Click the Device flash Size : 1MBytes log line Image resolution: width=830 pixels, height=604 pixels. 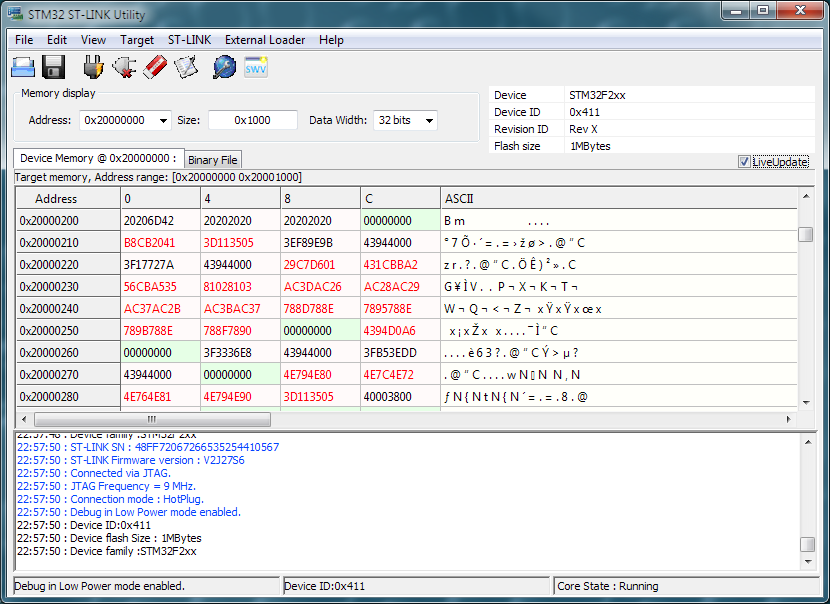pyautogui.click(x=109, y=538)
